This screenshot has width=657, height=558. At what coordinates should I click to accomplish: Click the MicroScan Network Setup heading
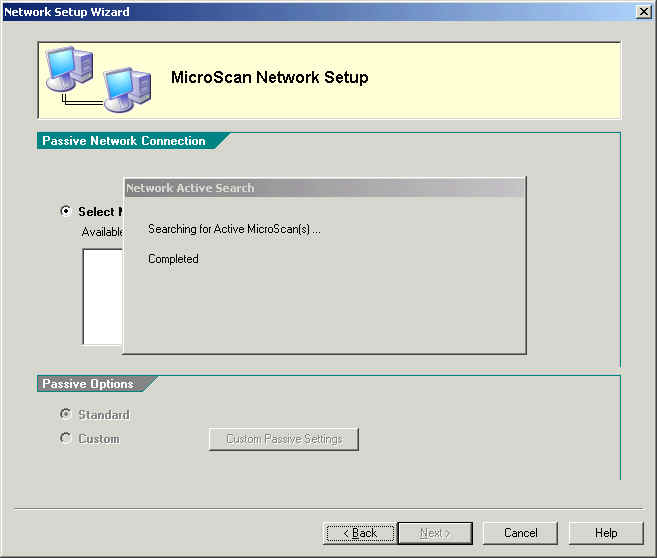click(x=269, y=78)
